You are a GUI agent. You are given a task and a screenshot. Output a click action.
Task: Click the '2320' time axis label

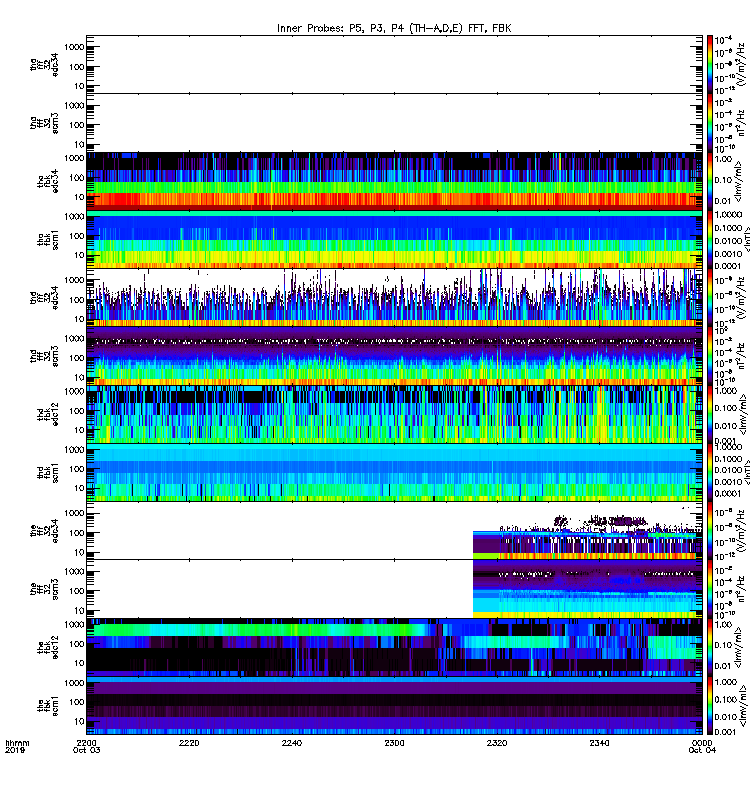496,743
